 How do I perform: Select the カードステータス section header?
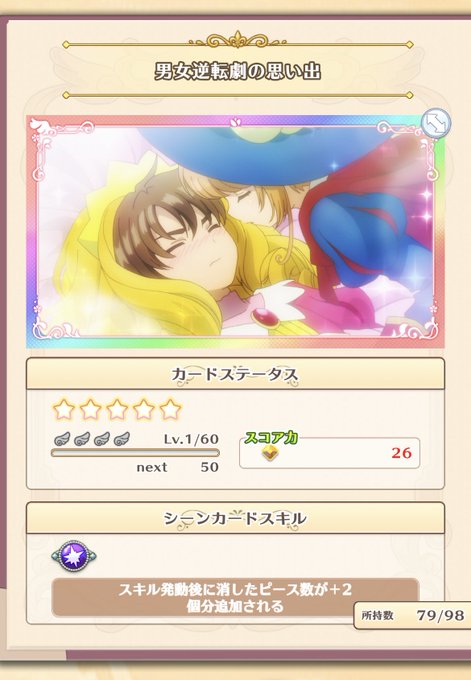click(x=236, y=374)
